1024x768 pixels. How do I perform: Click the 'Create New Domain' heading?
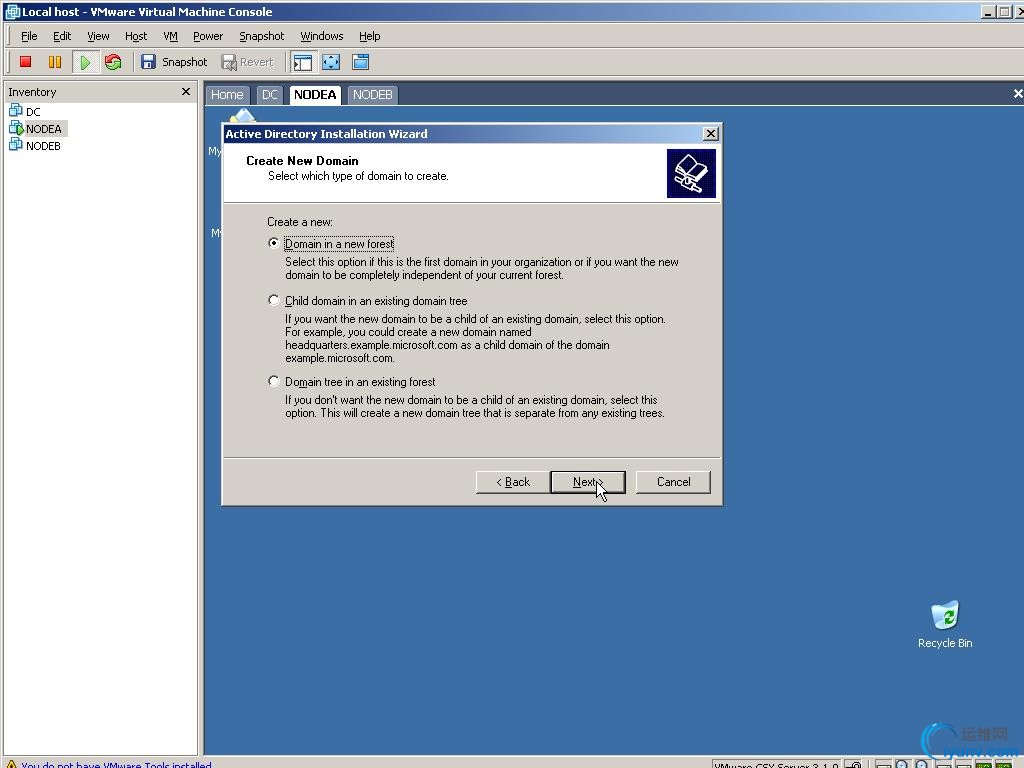302,161
